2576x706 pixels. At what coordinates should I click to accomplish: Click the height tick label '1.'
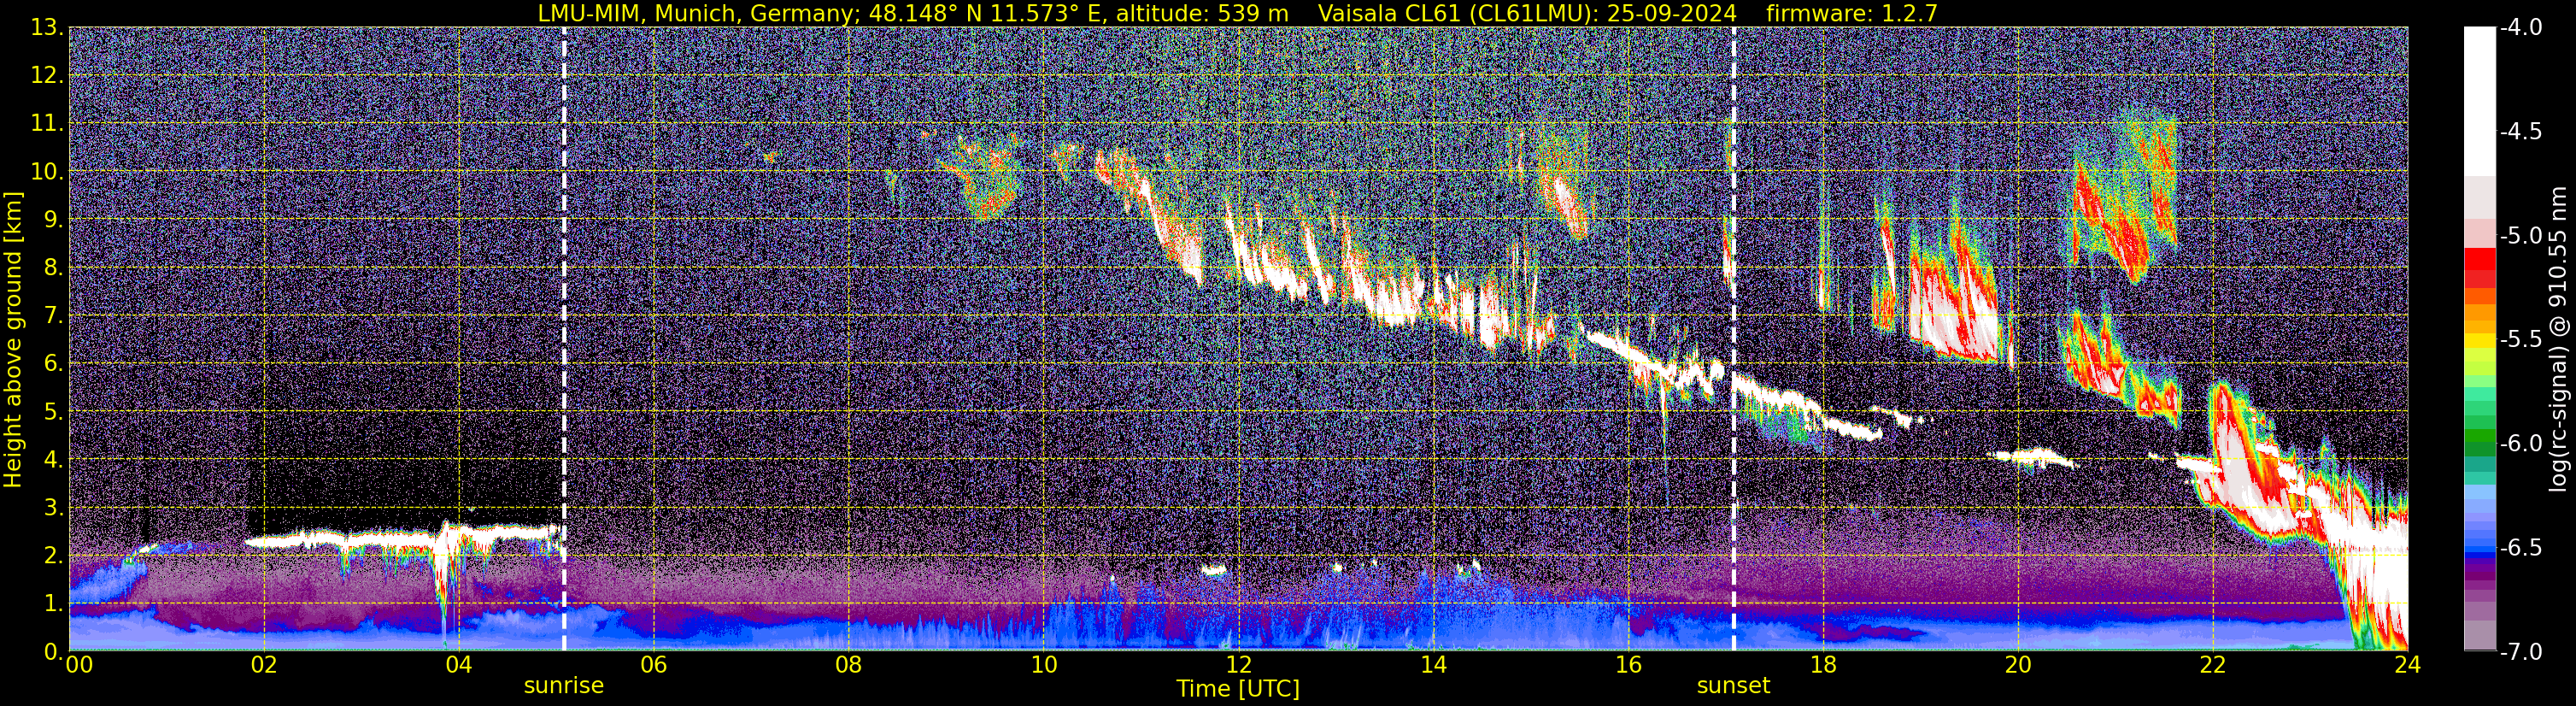(x=53, y=603)
